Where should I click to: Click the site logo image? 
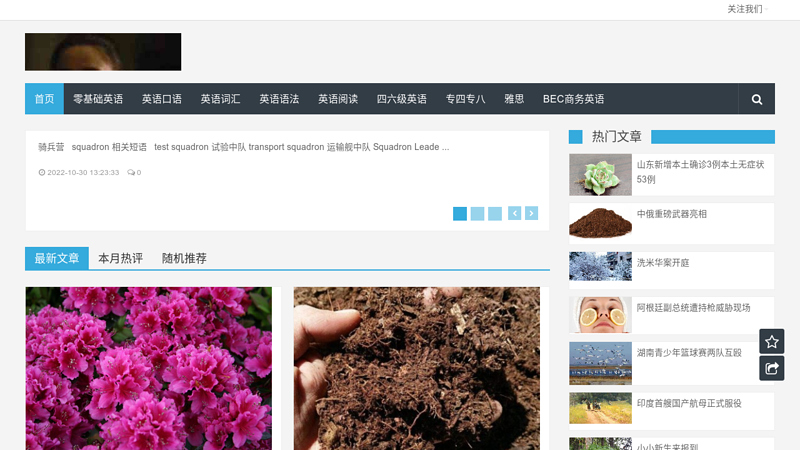tap(103, 52)
